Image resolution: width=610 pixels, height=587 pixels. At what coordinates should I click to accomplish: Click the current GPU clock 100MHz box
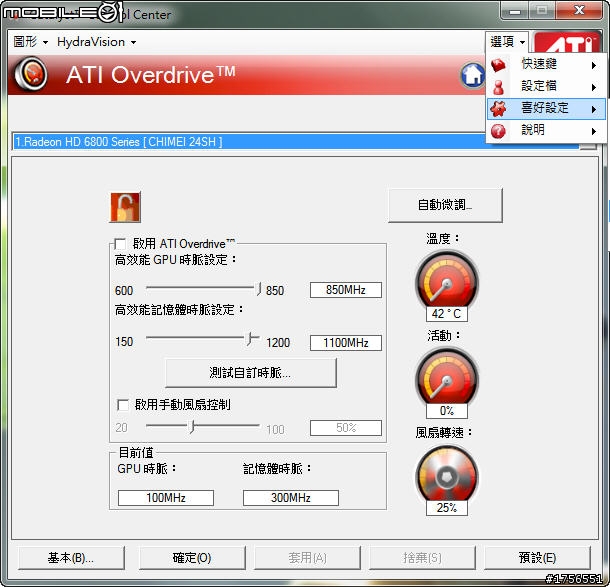[166, 498]
